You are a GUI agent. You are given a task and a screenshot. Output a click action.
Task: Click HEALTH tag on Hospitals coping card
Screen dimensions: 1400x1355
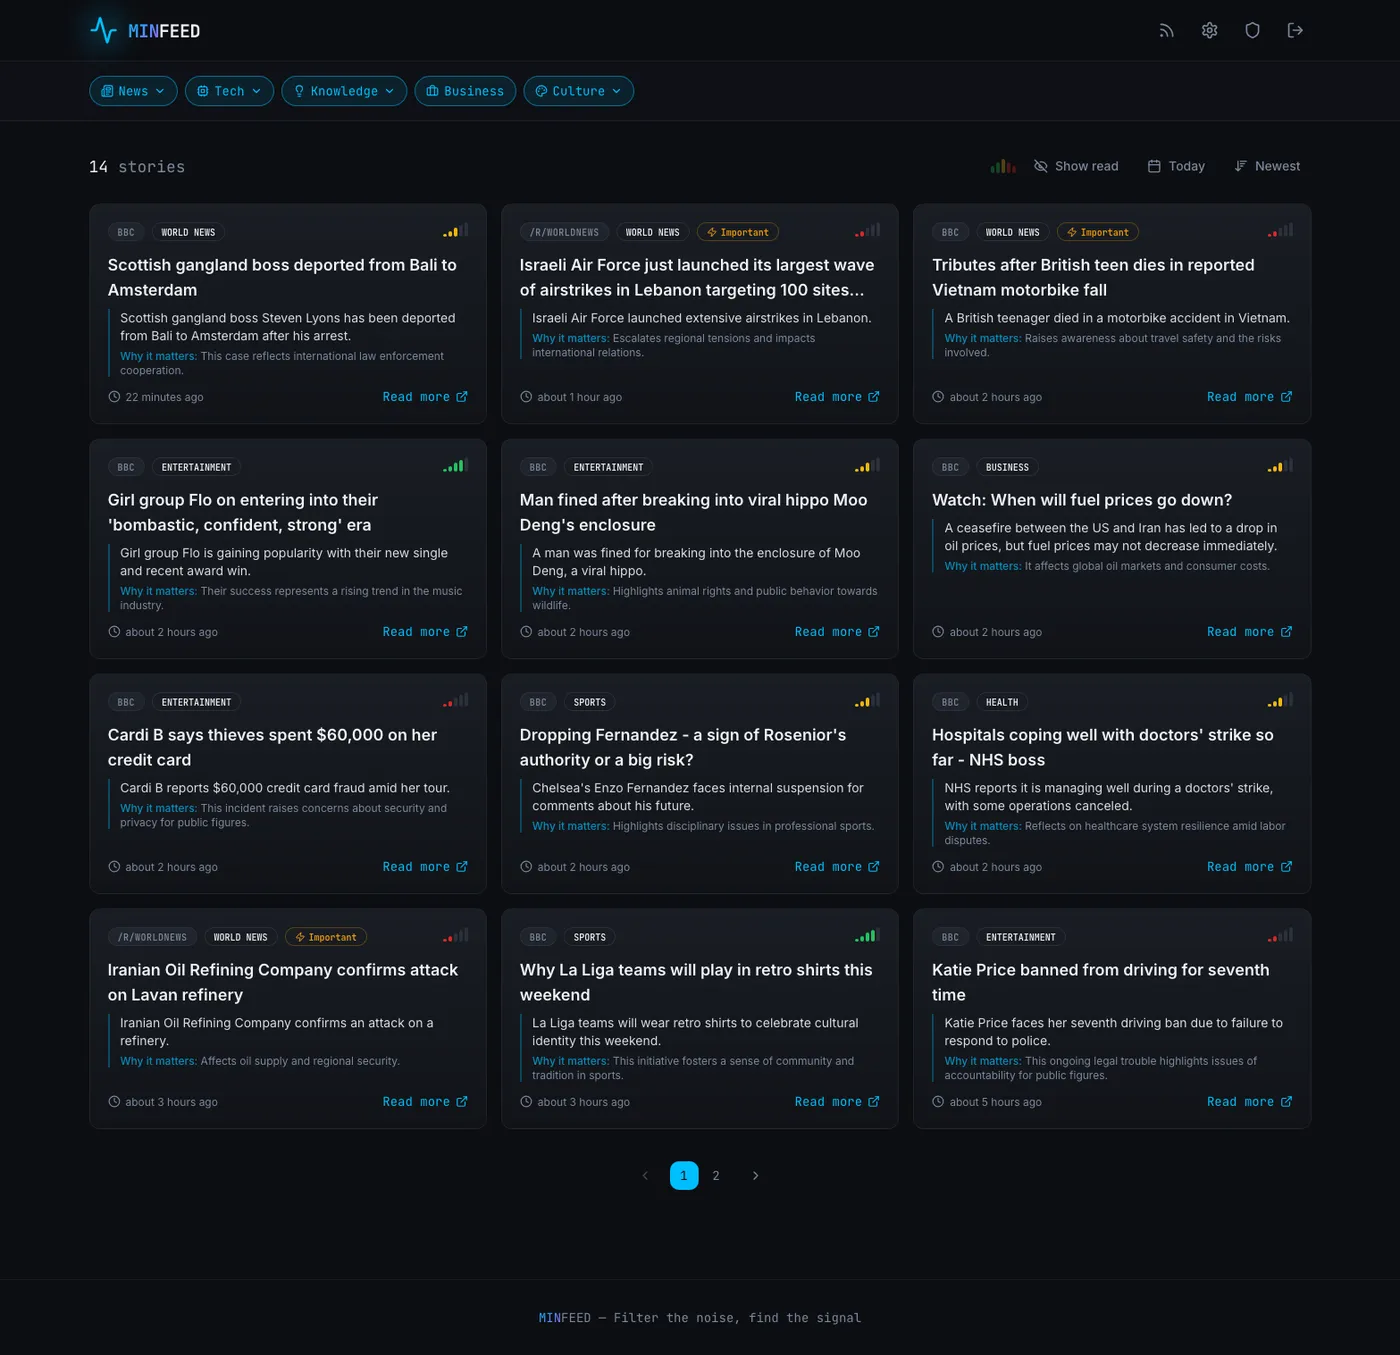pos(1002,702)
